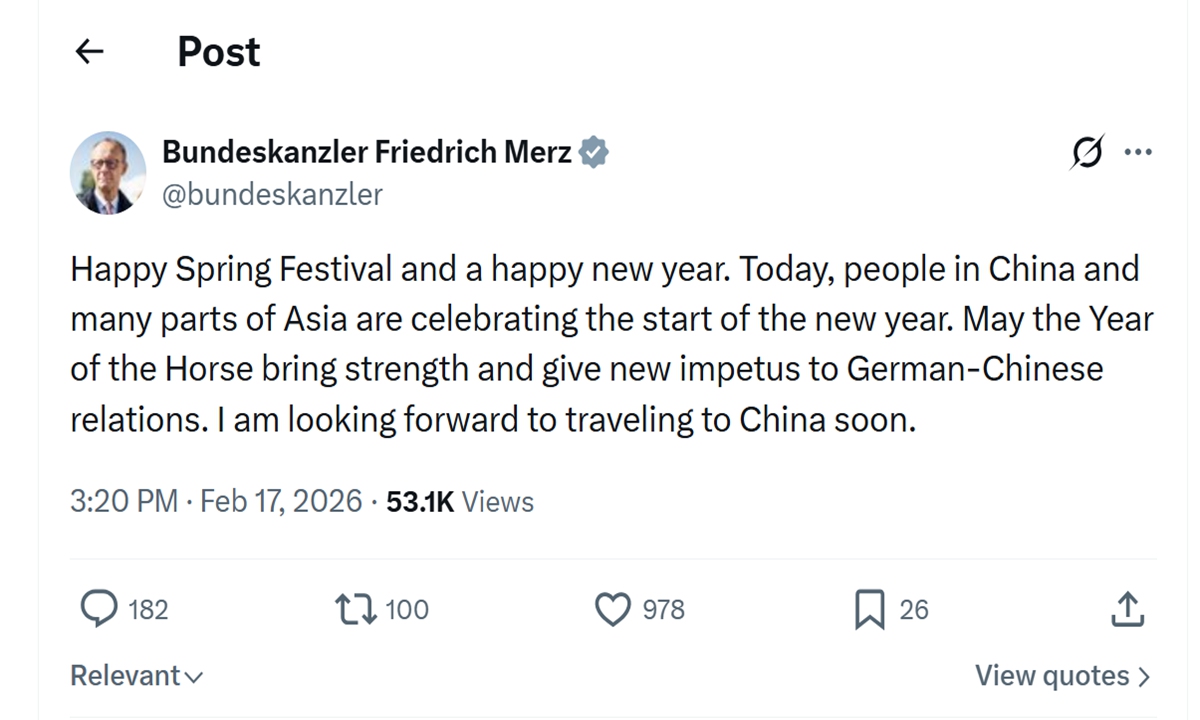This screenshot has width=1200, height=720.
Task: Share the post via the share icon
Action: [x=1128, y=608]
